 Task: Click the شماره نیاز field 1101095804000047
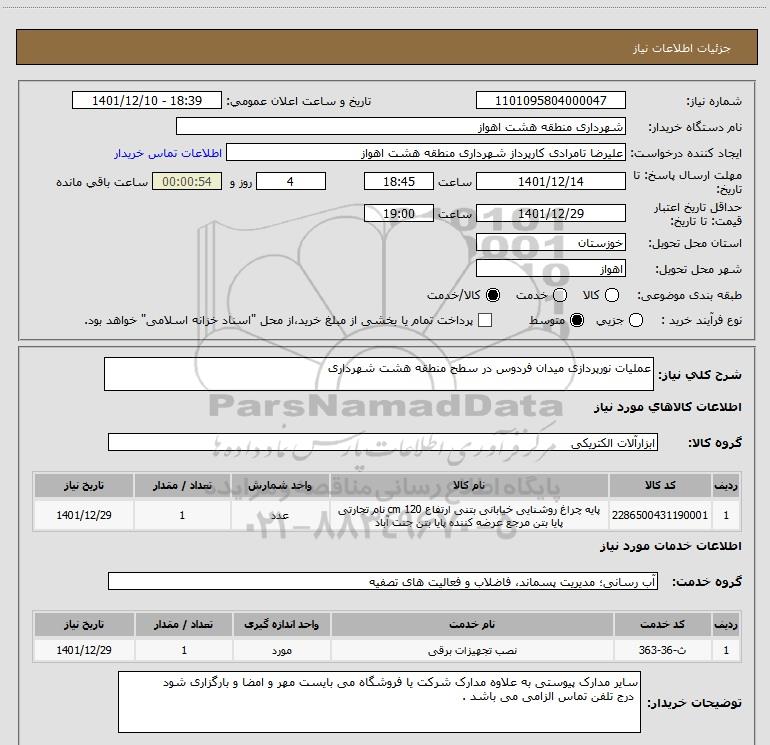pyautogui.click(x=550, y=100)
